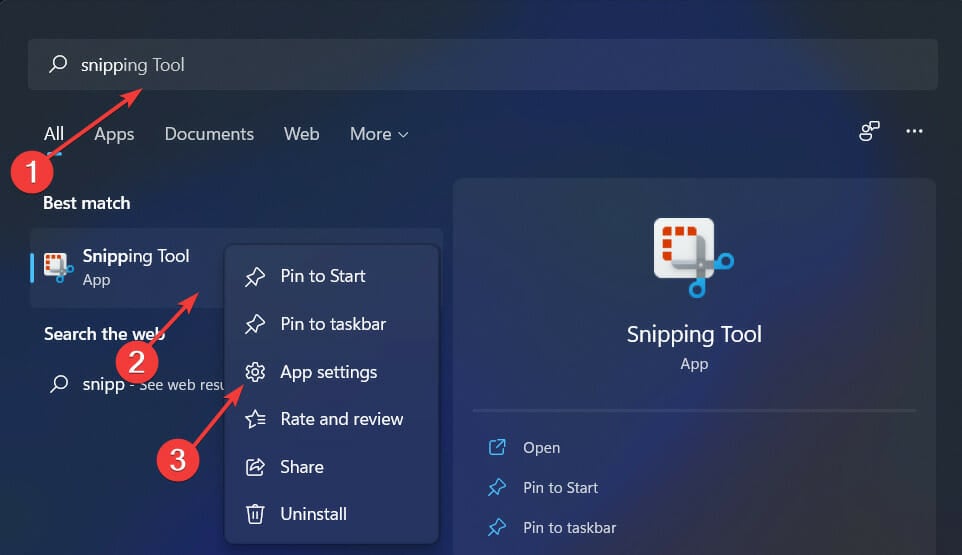Choose Share in the context menu
The width and height of the screenshot is (962, 555).
331,467
